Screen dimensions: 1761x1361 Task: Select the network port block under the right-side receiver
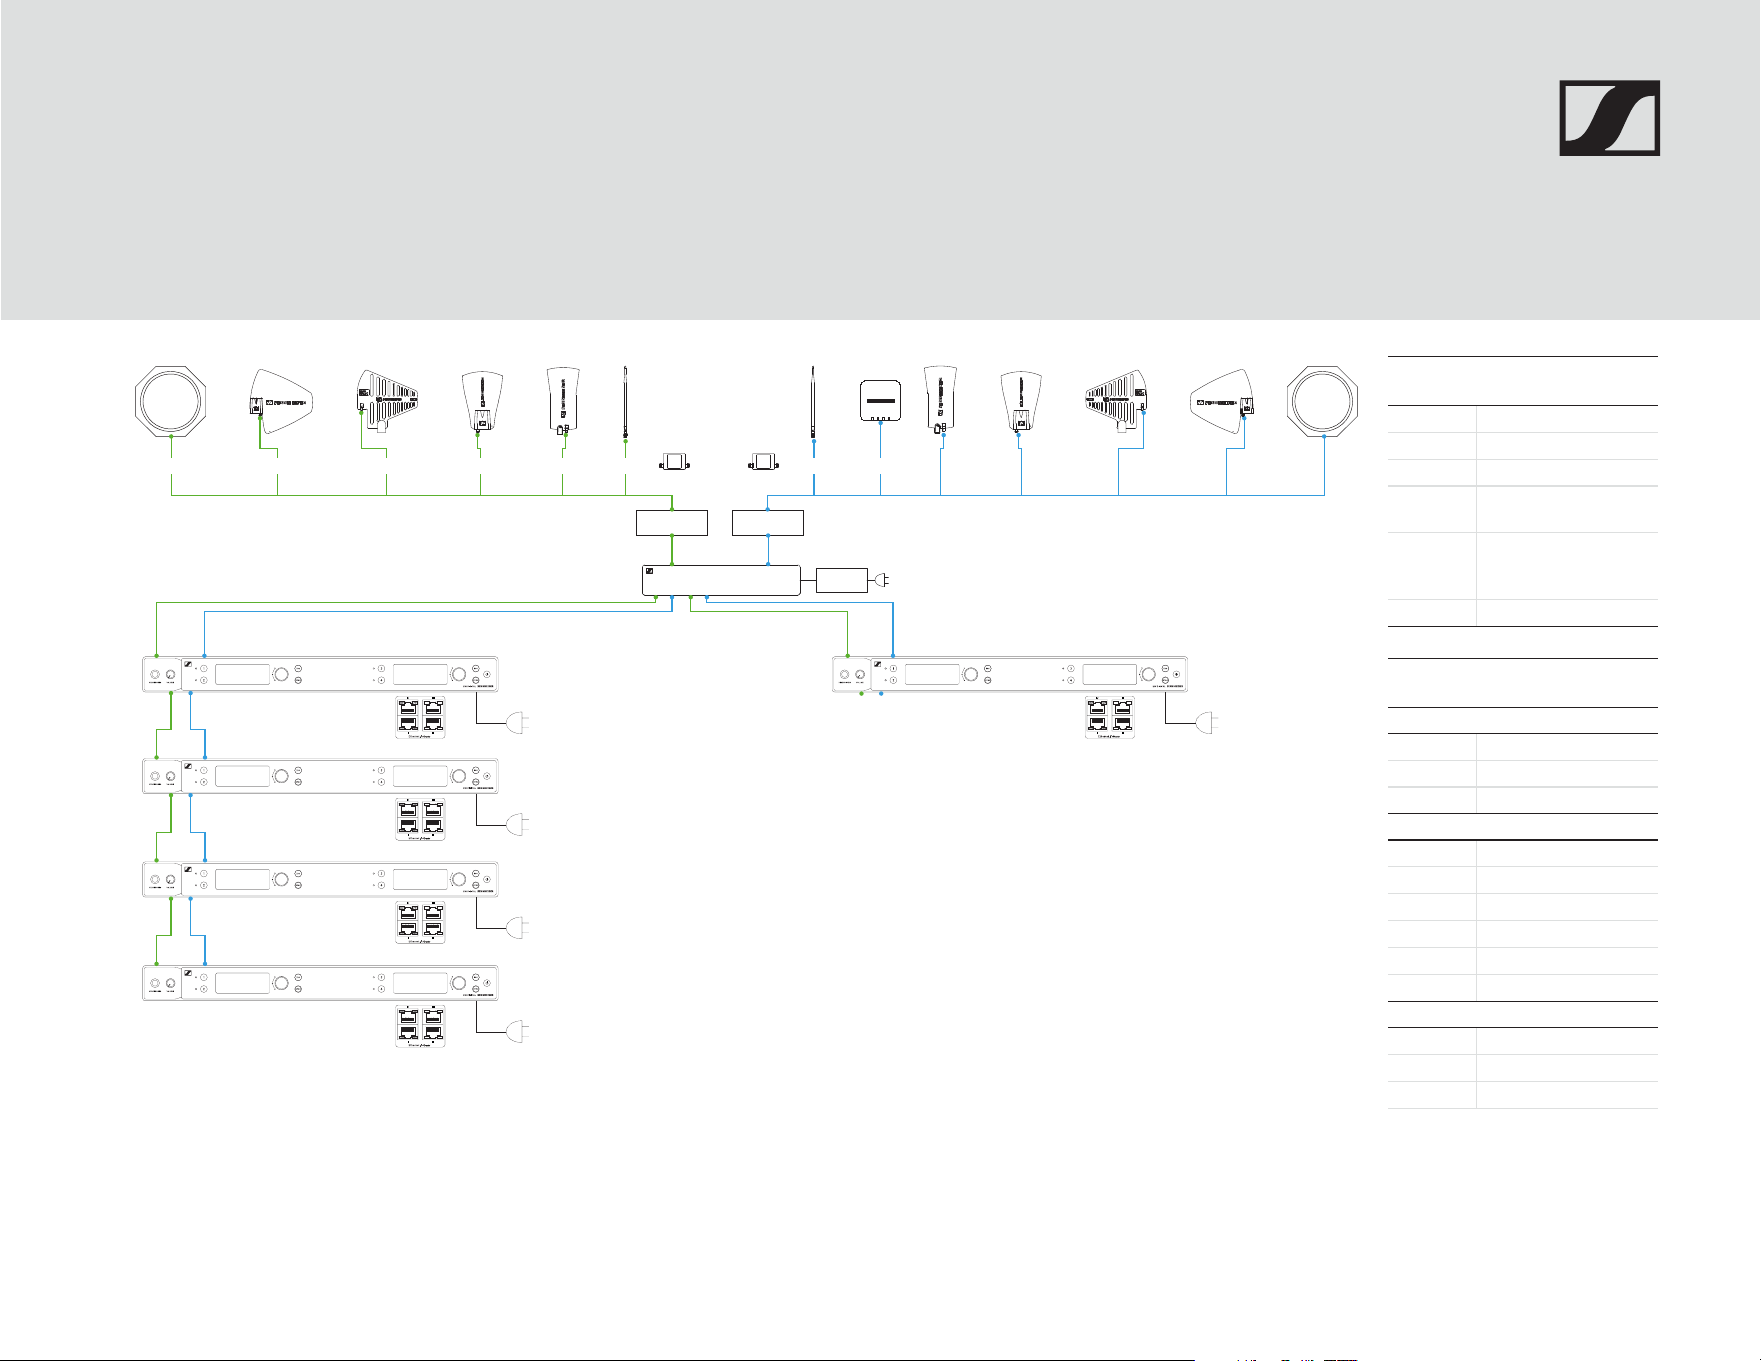[x=1111, y=717]
